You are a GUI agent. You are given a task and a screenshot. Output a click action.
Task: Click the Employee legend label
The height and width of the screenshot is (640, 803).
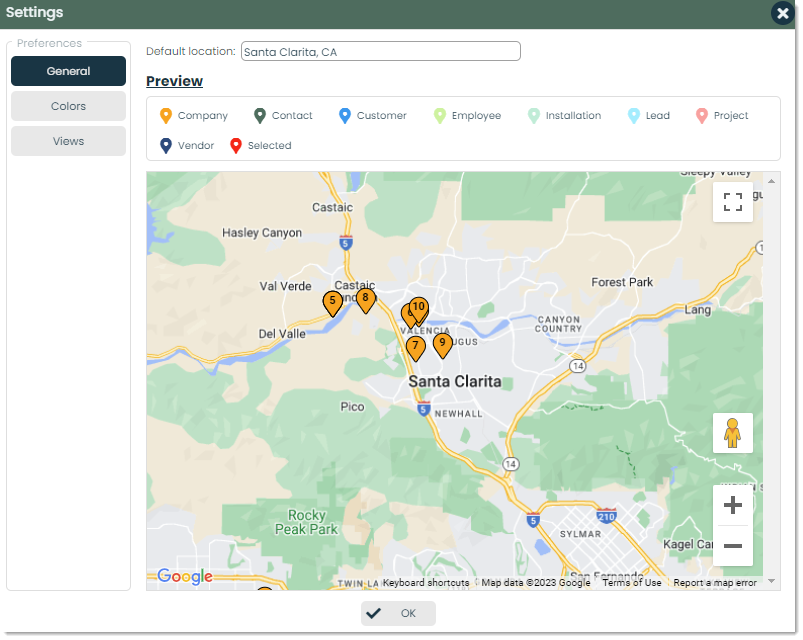pyautogui.click(x=476, y=116)
